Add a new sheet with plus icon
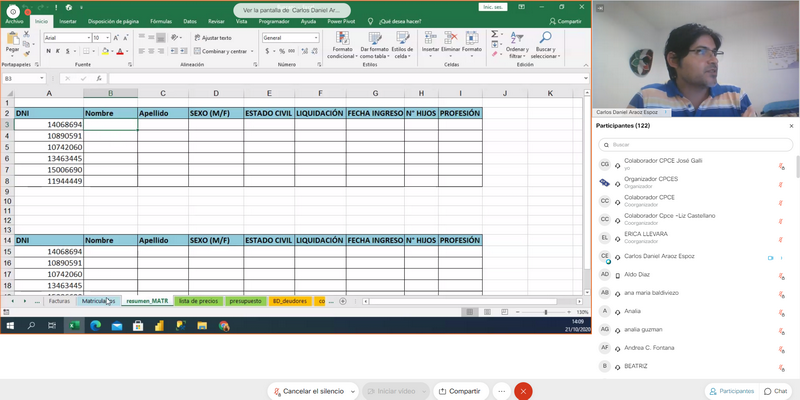 [343, 301]
